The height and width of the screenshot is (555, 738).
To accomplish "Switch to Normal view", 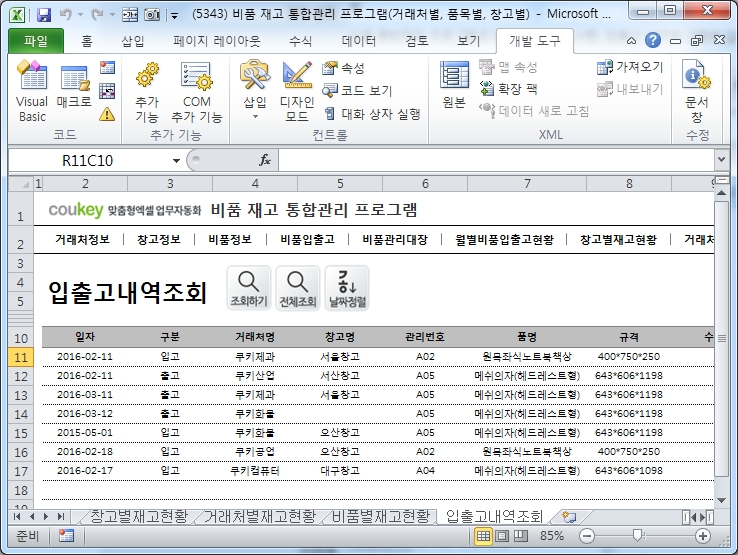I will pos(483,536).
